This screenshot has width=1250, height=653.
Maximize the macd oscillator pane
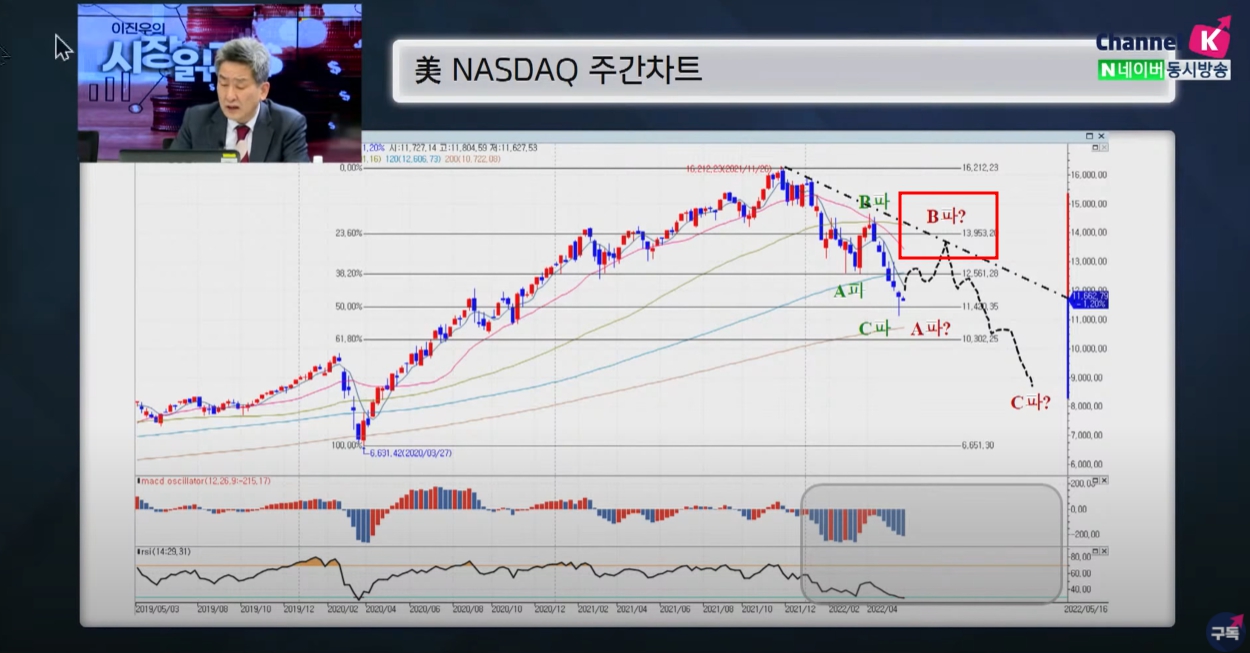1094,481
